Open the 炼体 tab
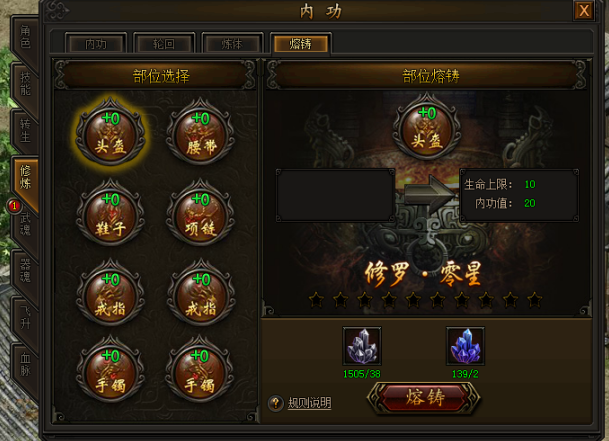This screenshot has width=609, height=441. tap(232, 44)
